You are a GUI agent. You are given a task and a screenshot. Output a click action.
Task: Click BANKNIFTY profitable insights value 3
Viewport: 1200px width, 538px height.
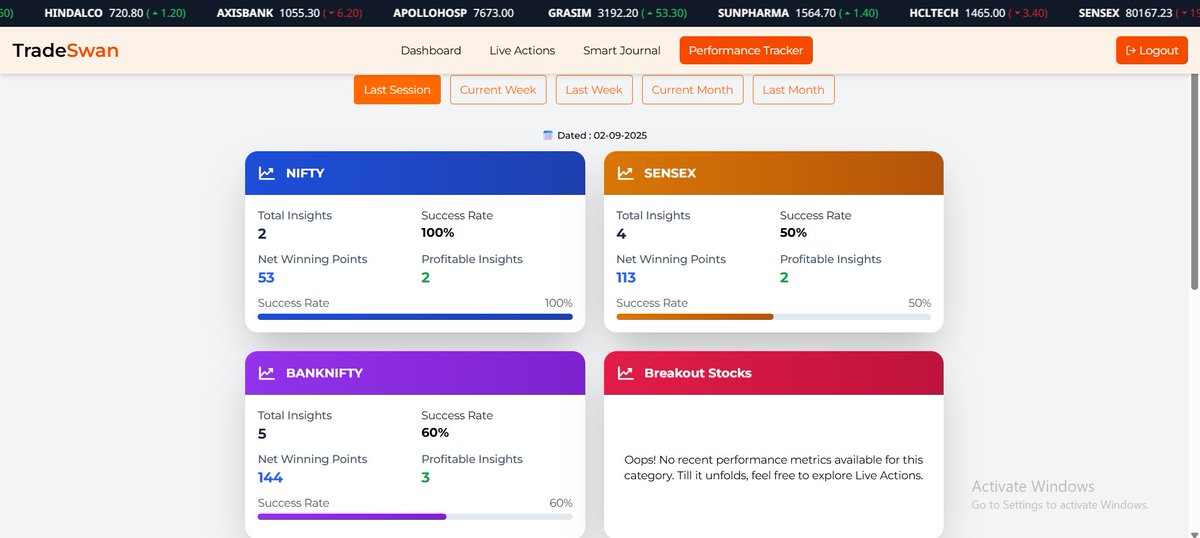(x=425, y=477)
